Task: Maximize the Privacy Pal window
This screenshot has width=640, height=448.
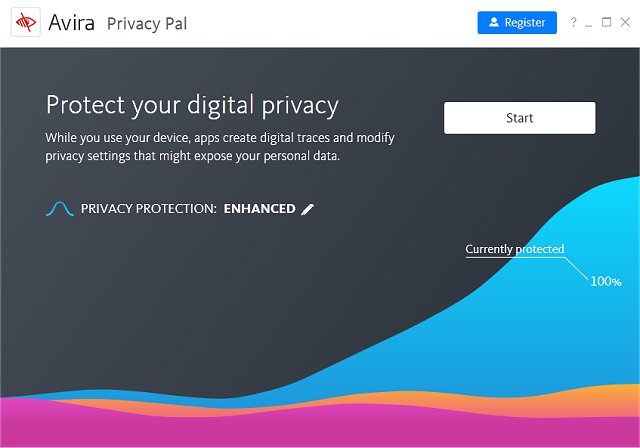Action: (x=606, y=22)
